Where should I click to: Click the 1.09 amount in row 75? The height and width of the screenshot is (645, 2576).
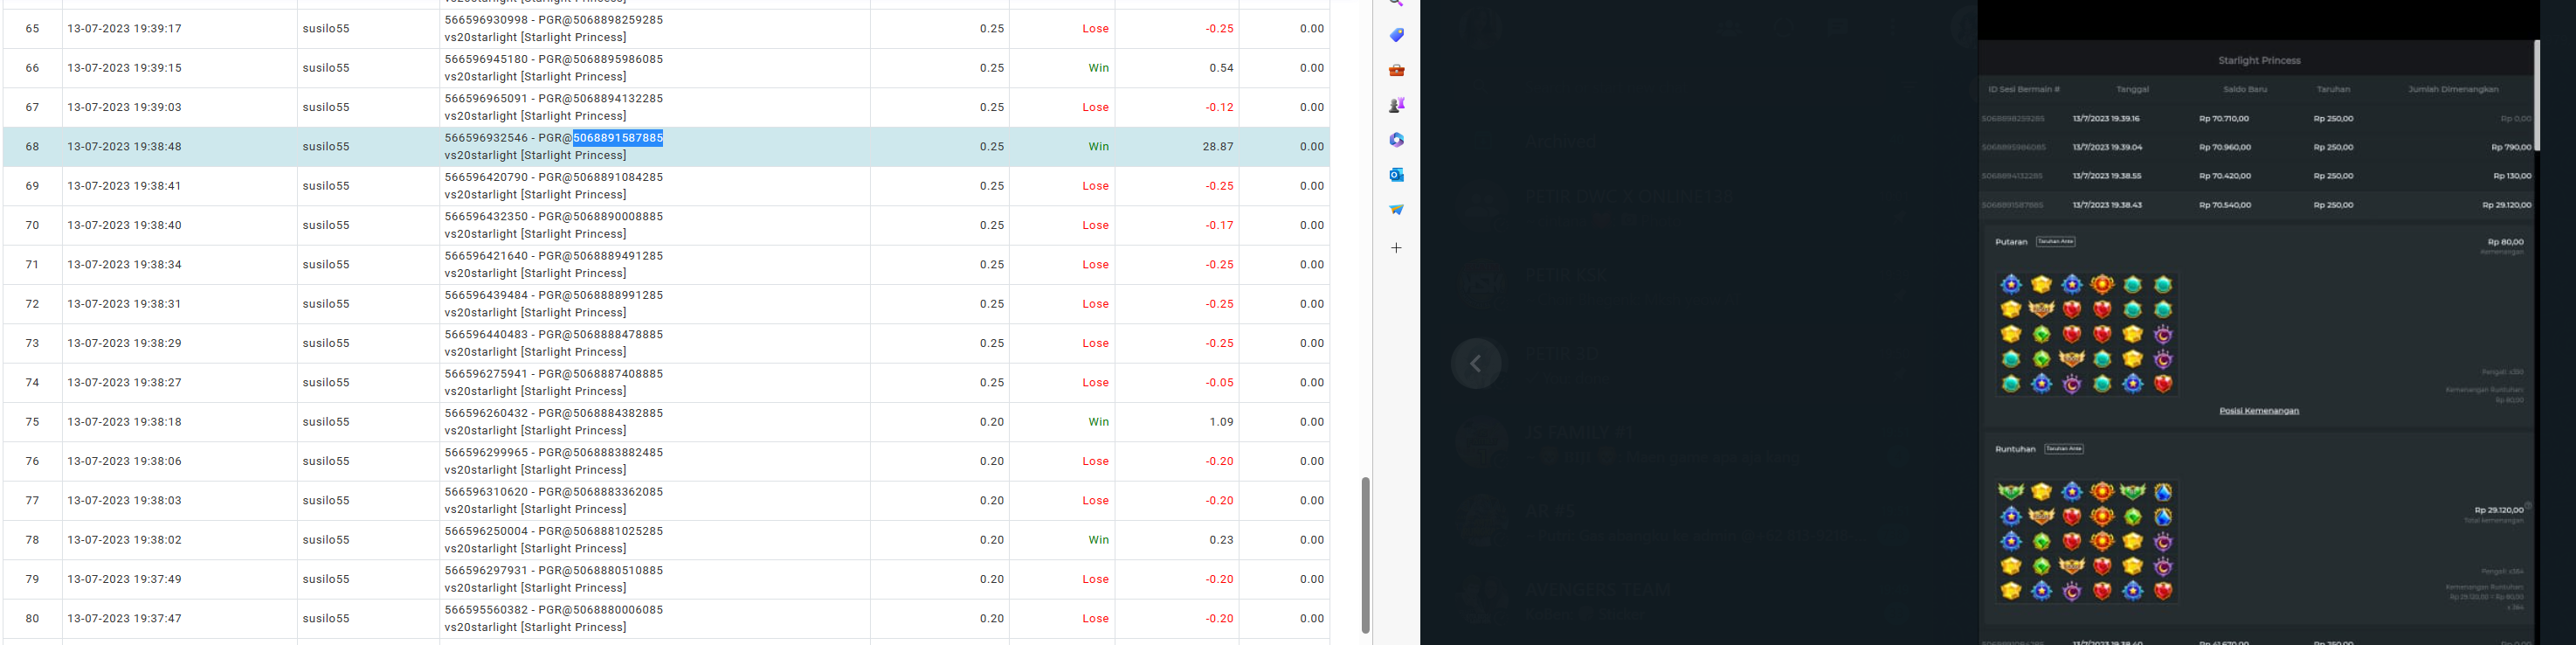point(1221,422)
